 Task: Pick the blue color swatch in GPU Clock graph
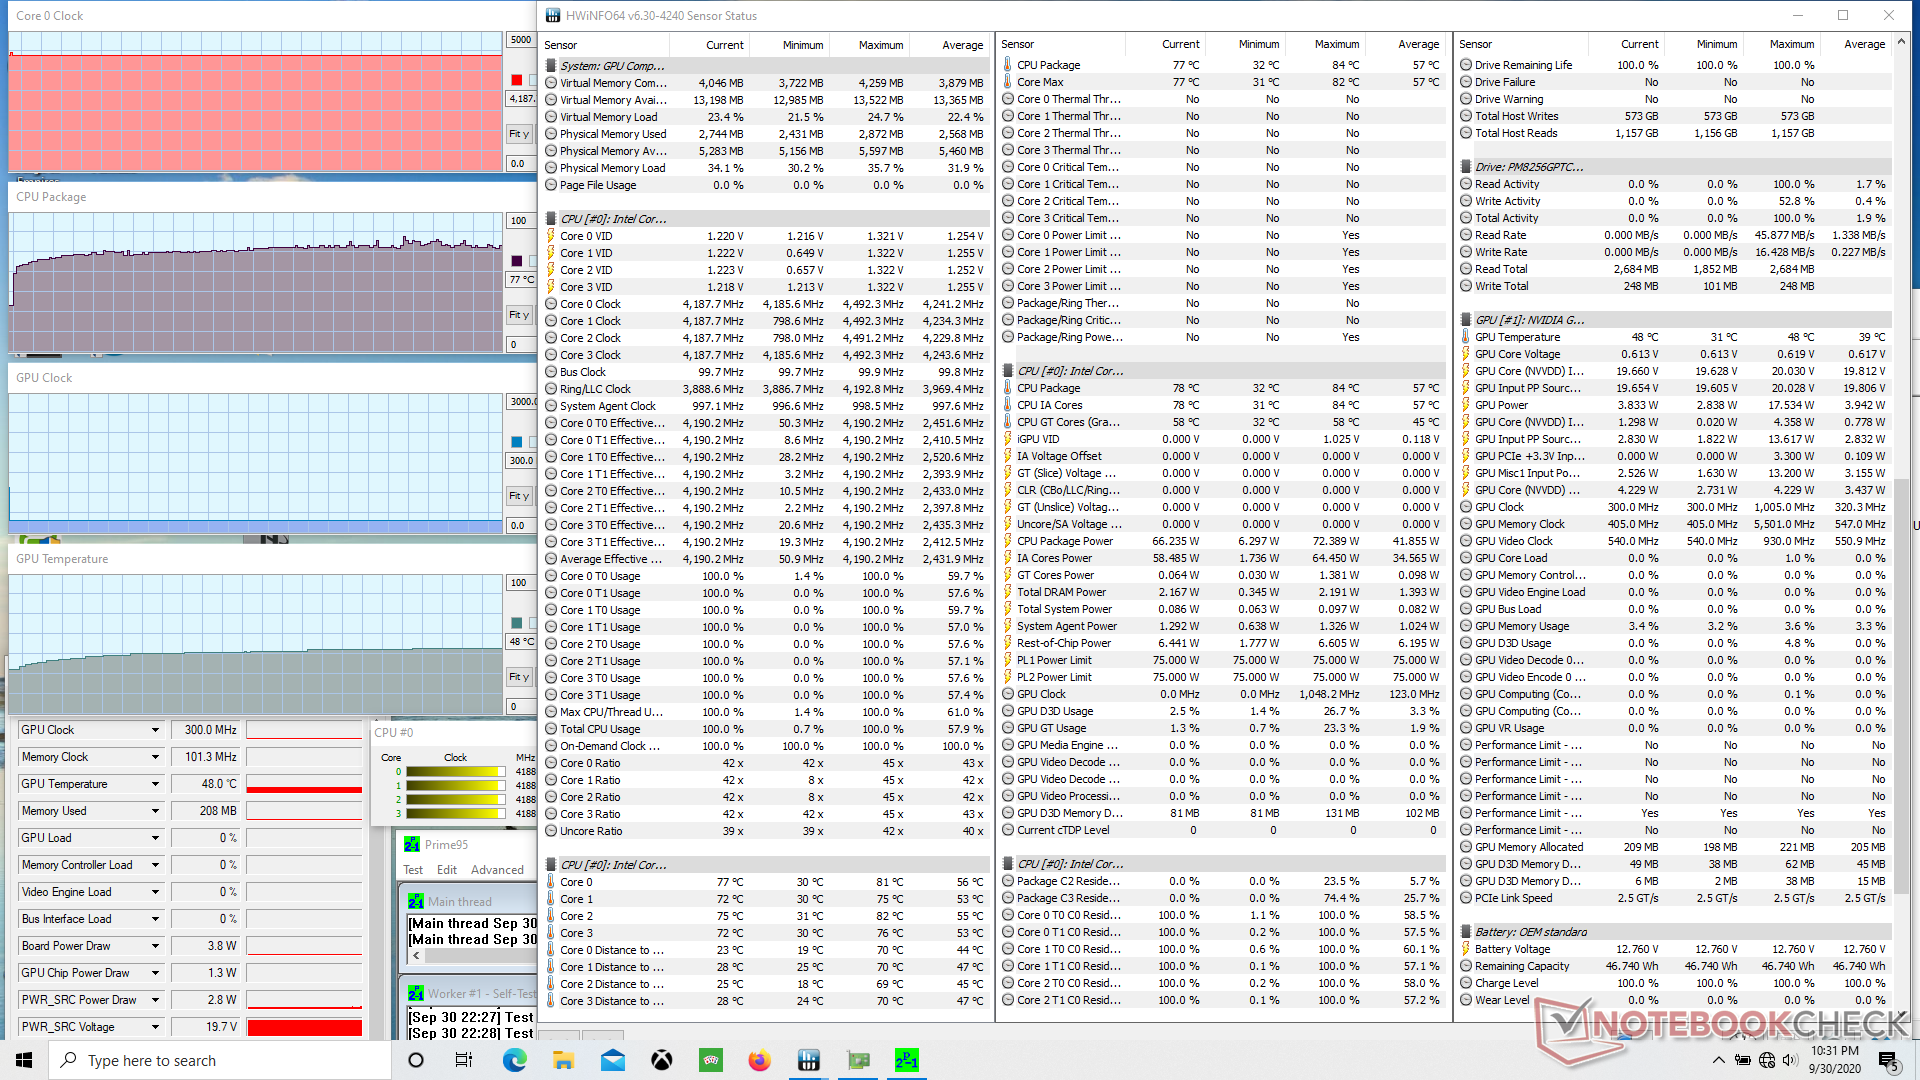click(517, 442)
